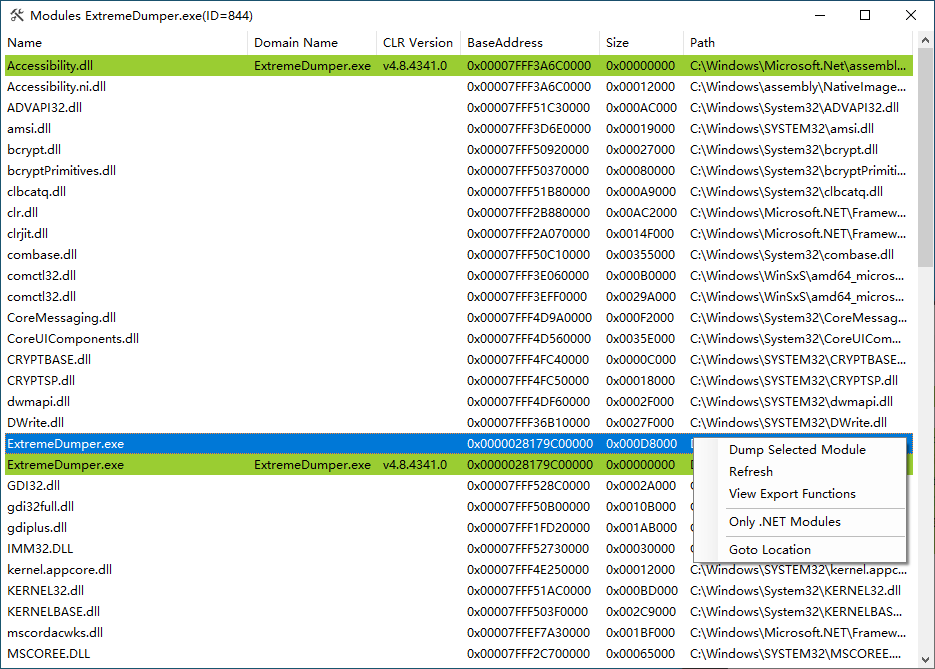Select clrjit.dll module

459,234
